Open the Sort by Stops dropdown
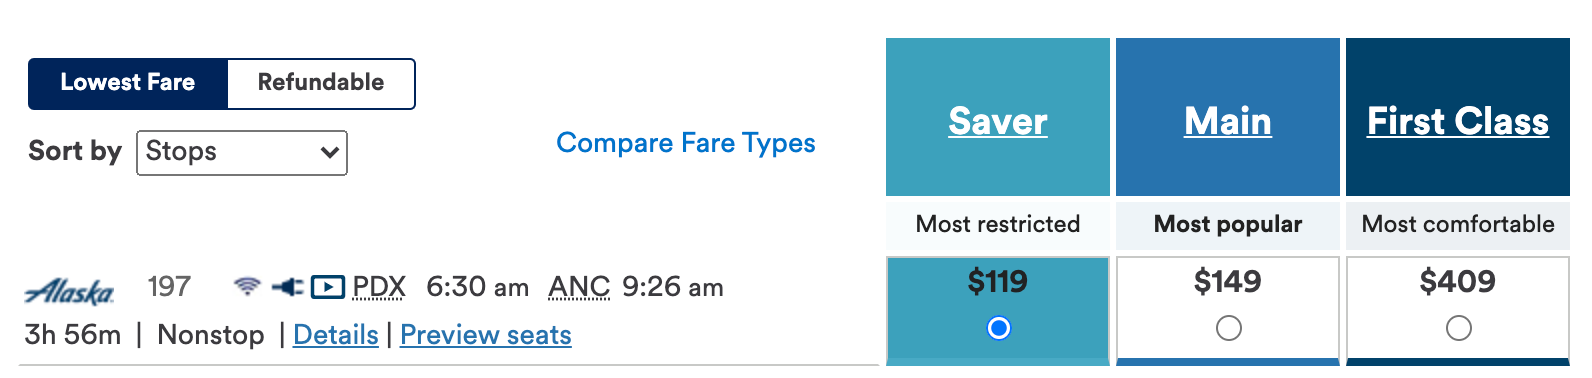1592x378 pixels. tap(242, 152)
